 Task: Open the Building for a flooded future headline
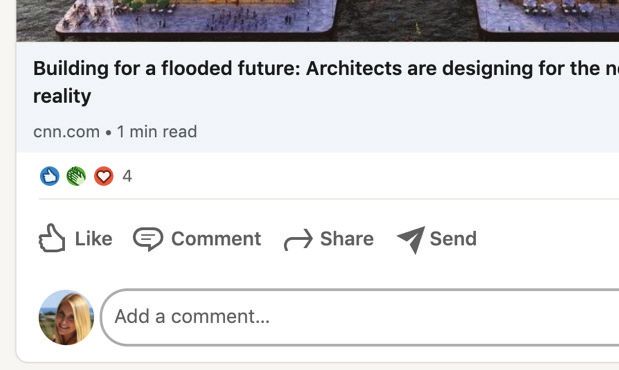[x=326, y=82]
